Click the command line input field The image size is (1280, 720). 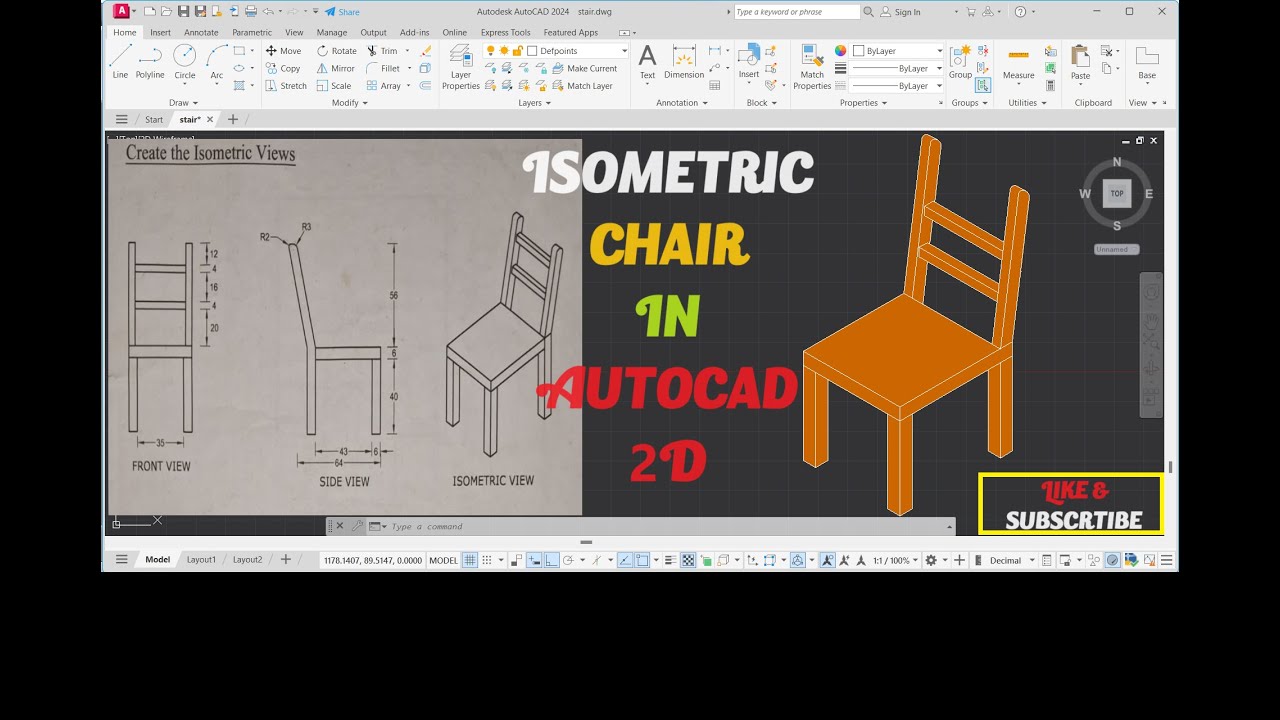tap(667, 526)
